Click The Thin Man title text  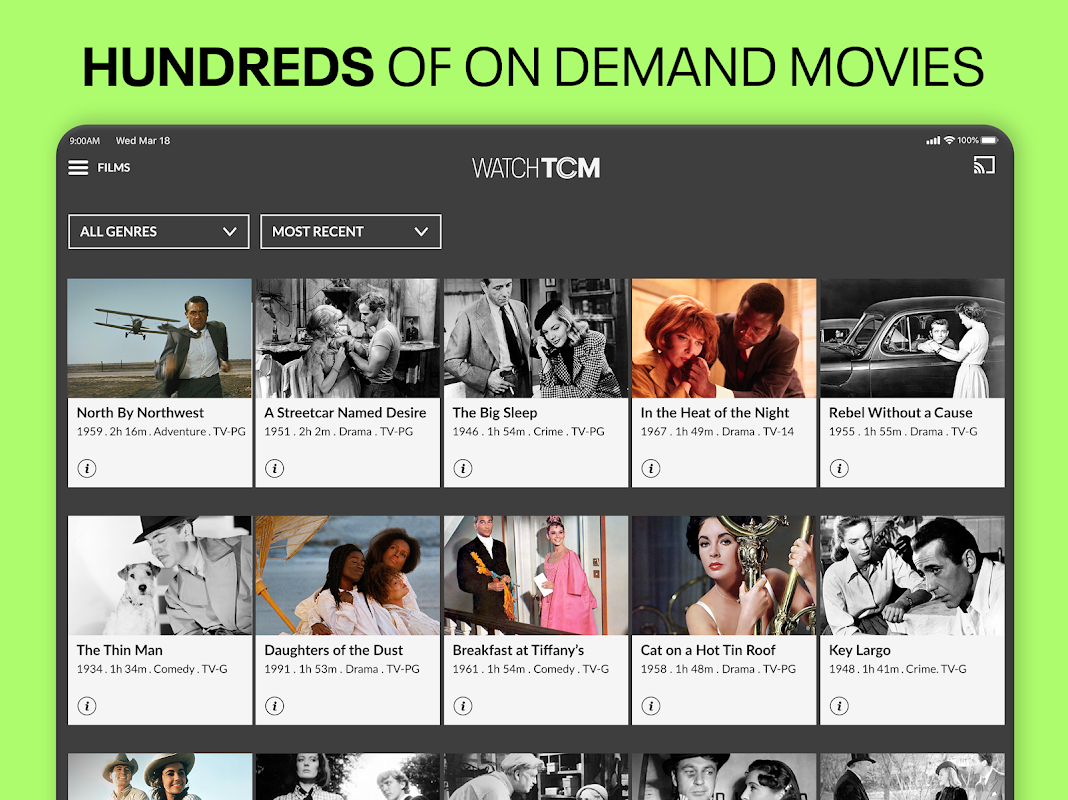click(120, 650)
